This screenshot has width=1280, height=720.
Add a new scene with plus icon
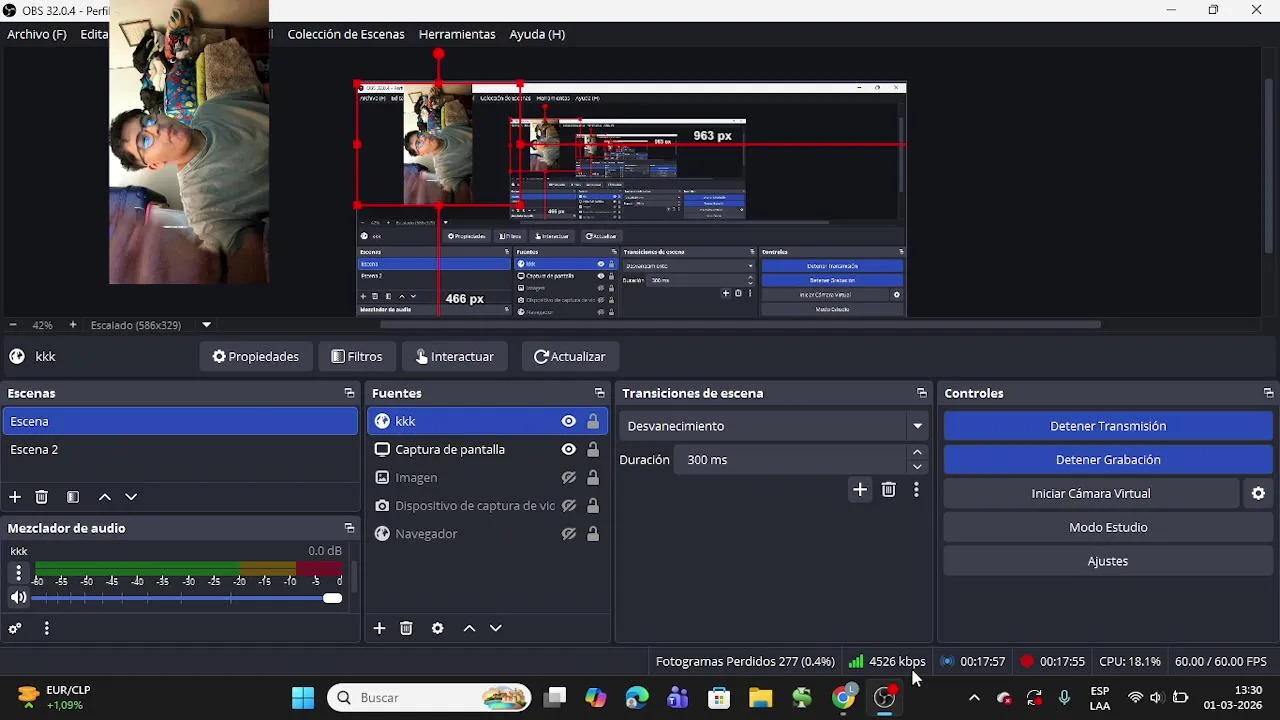[15, 497]
